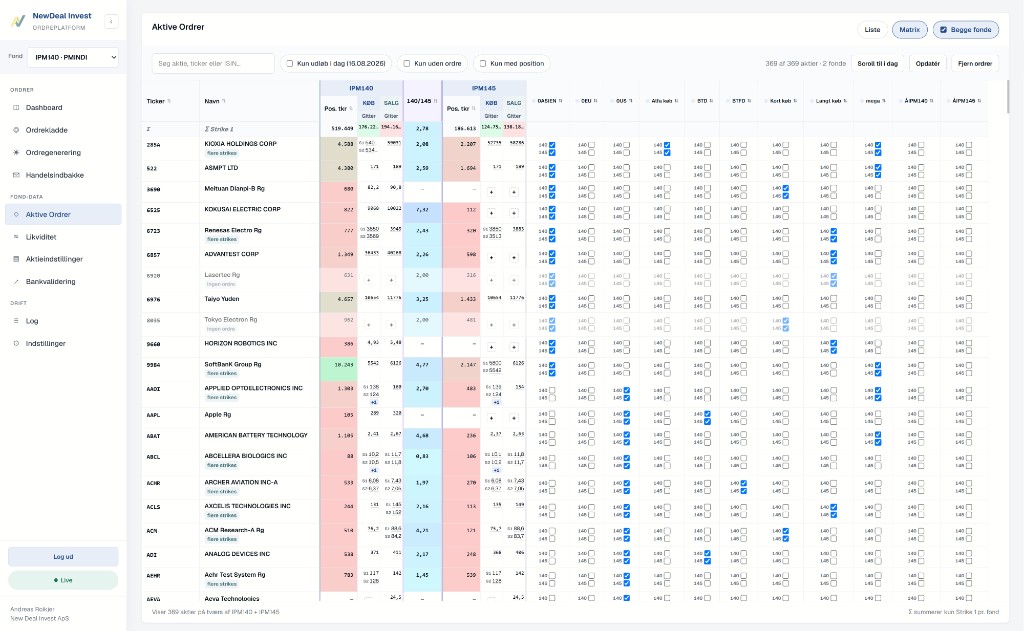Click the Ordrekladde sidebar icon
Viewport: 1024px width, 631px height.
(x=16, y=130)
